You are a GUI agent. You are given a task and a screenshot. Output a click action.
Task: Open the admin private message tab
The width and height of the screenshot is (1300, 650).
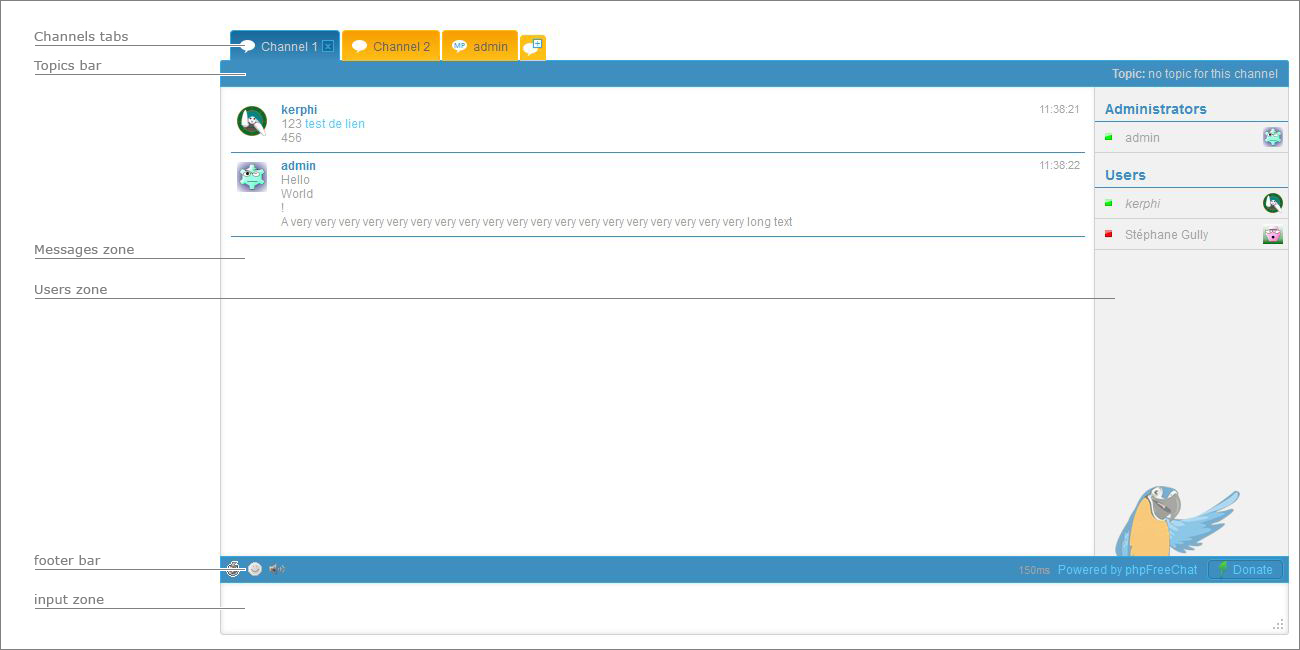point(480,46)
